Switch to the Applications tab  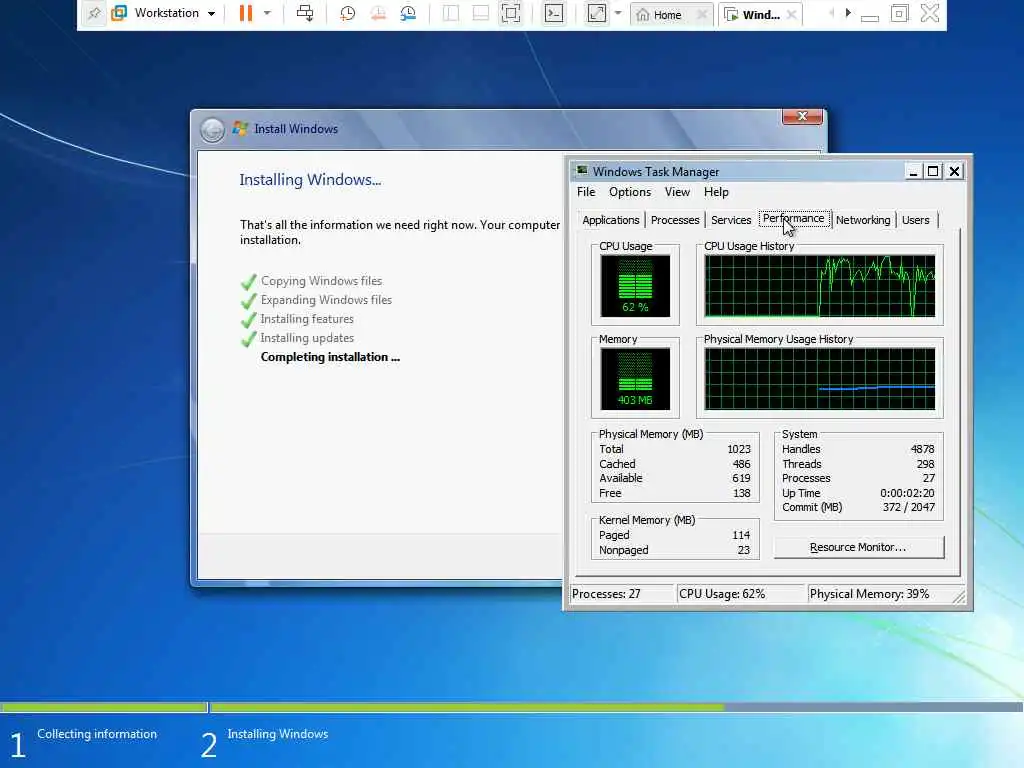click(x=611, y=220)
